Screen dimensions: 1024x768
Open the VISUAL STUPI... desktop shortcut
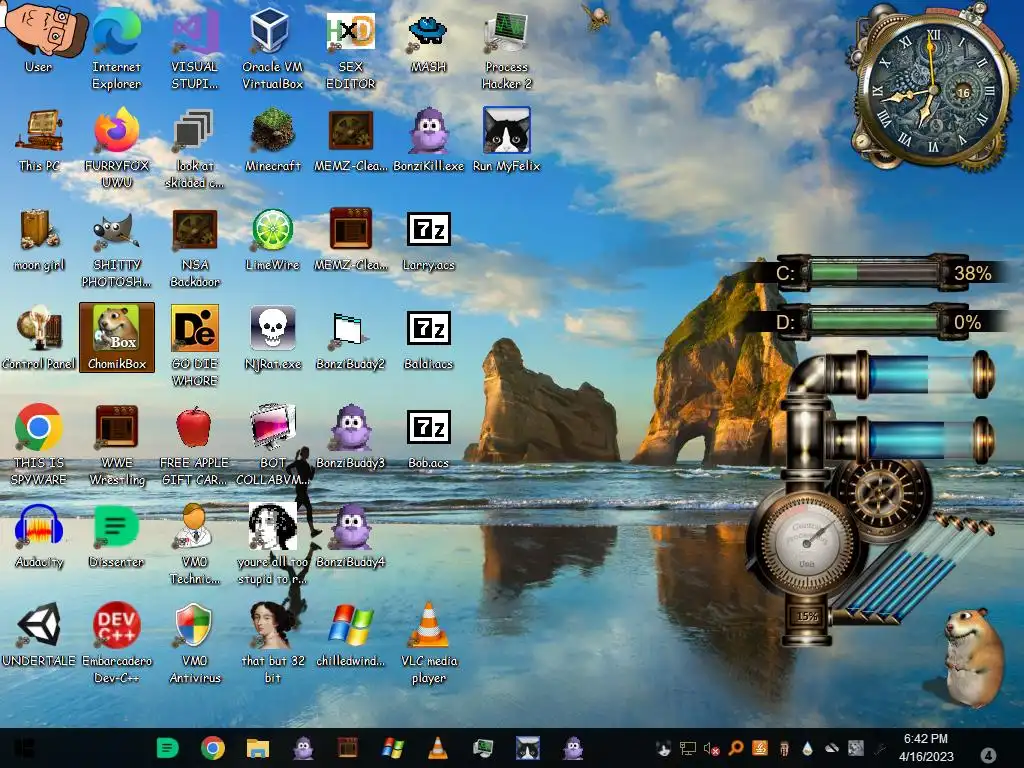[195, 49]
